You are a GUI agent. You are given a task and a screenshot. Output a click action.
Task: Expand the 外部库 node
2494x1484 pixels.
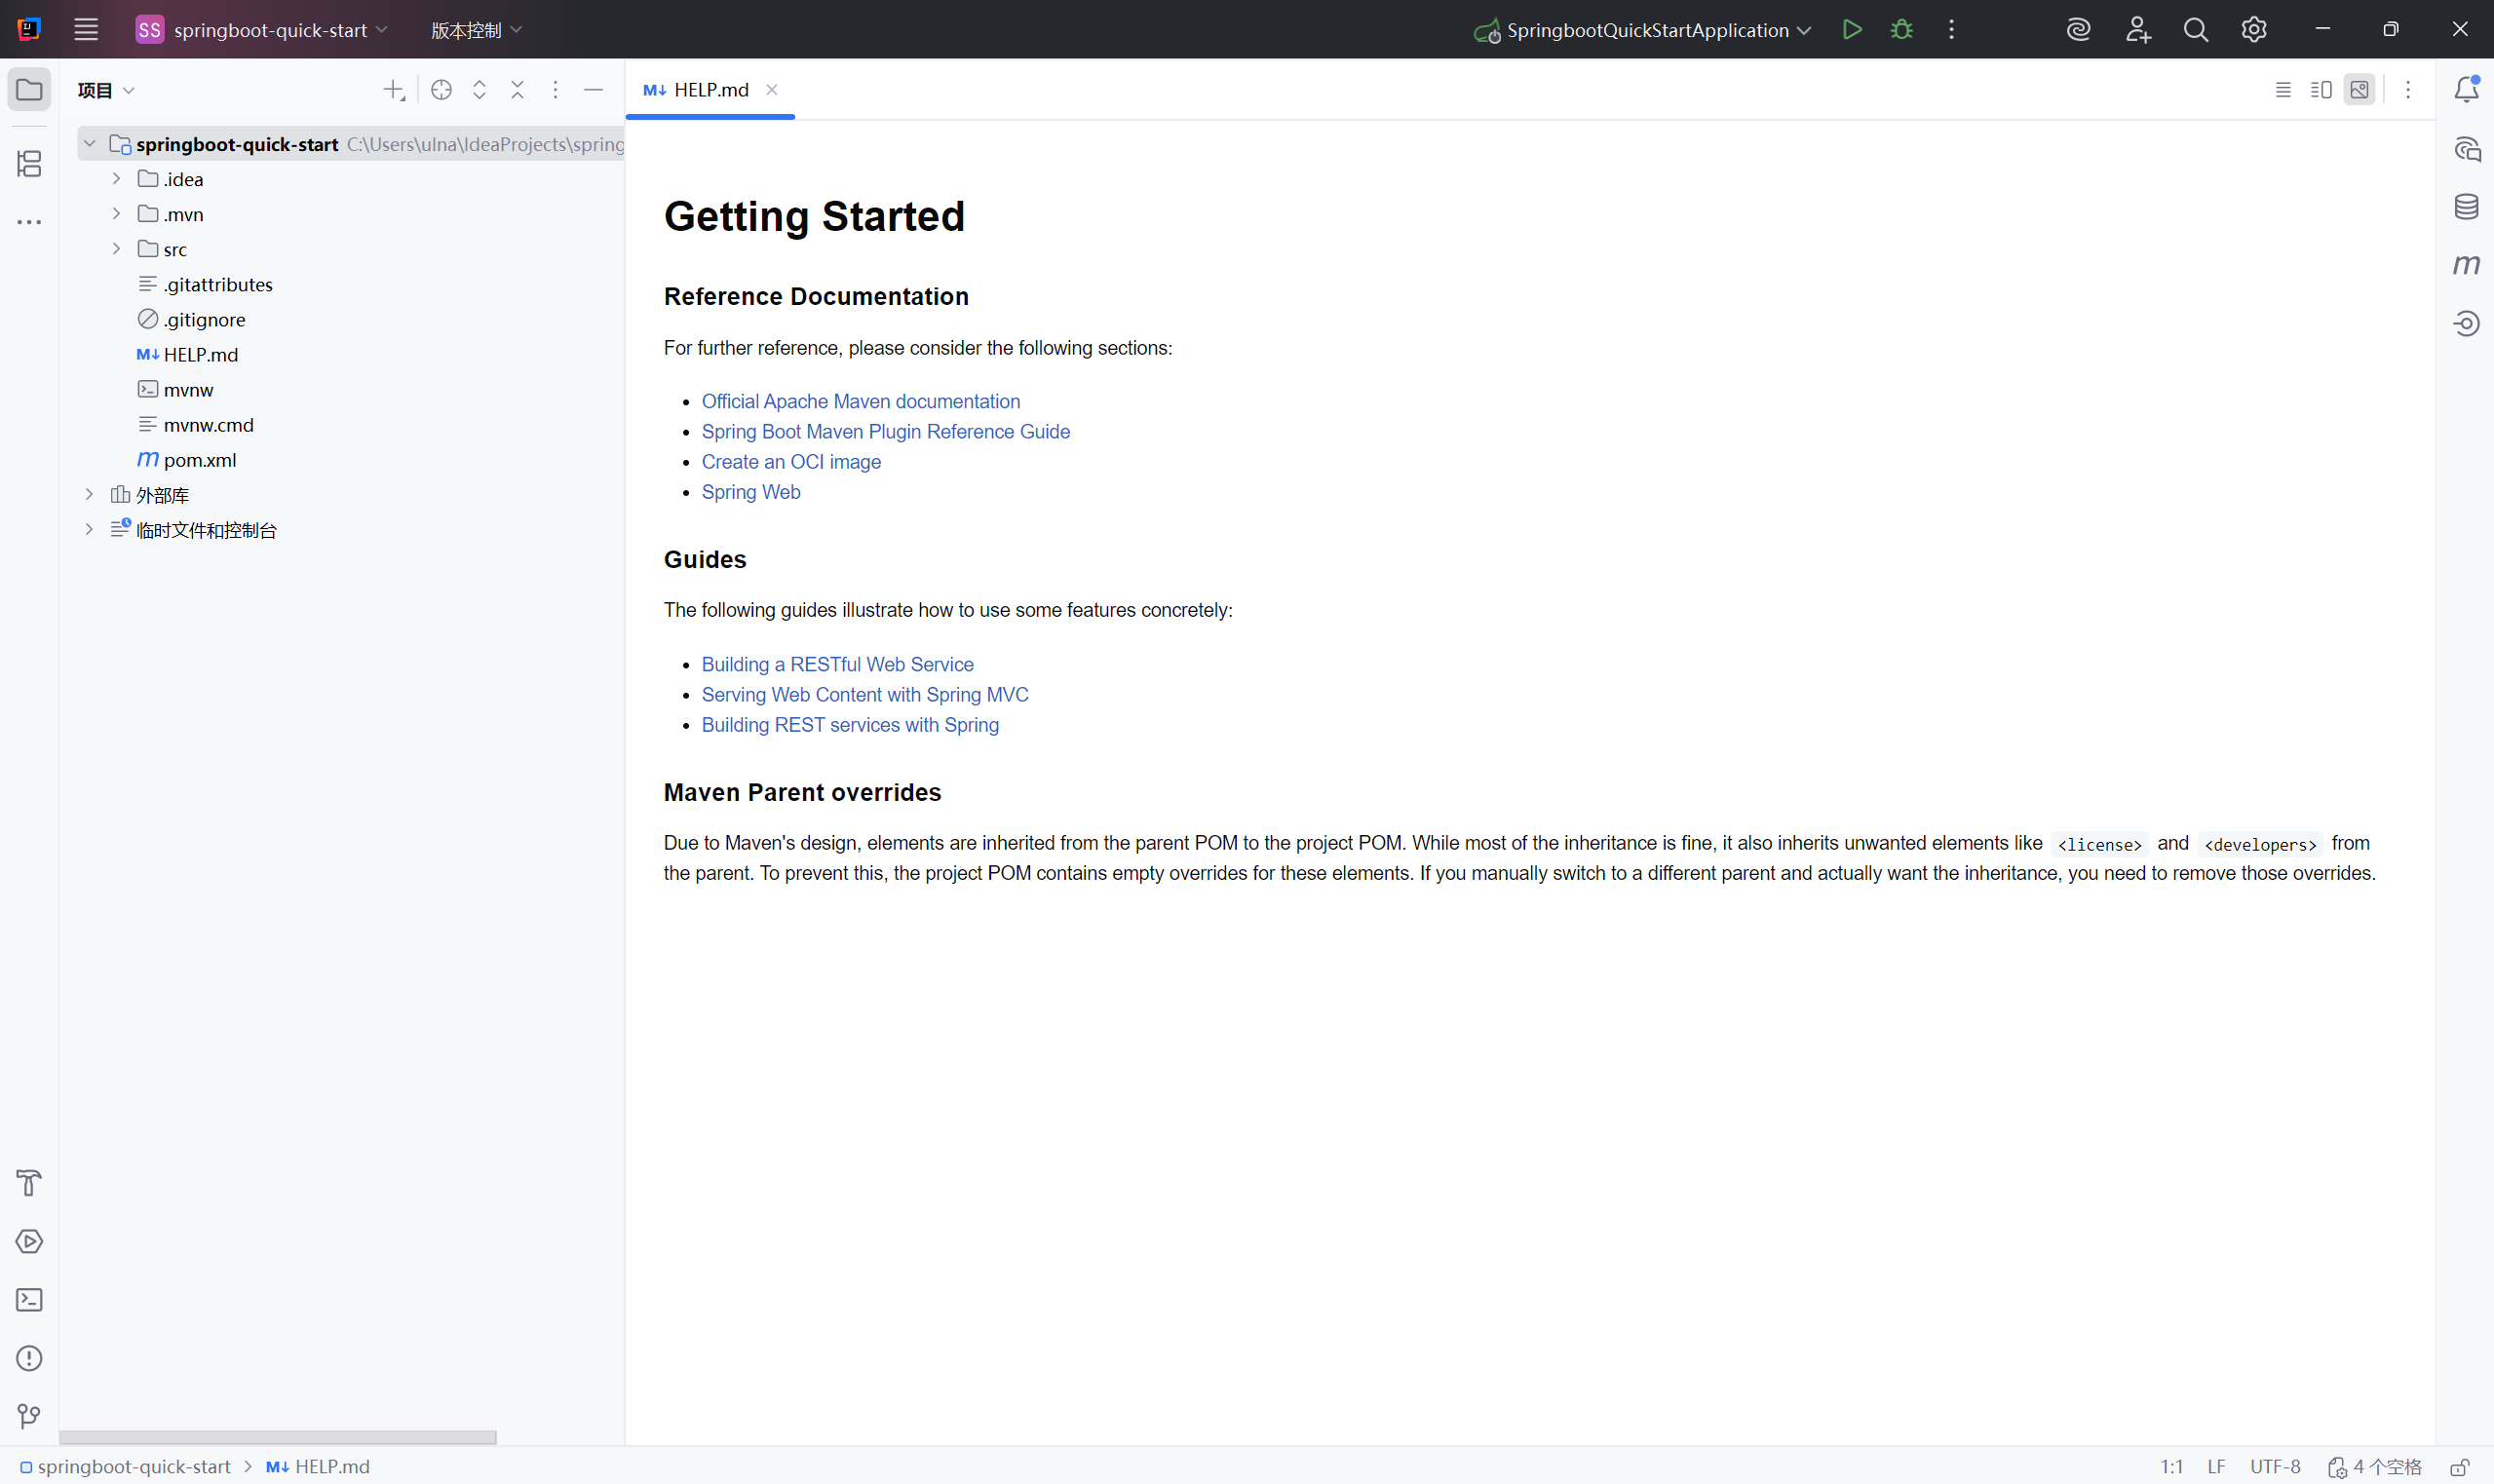point(89,495)
